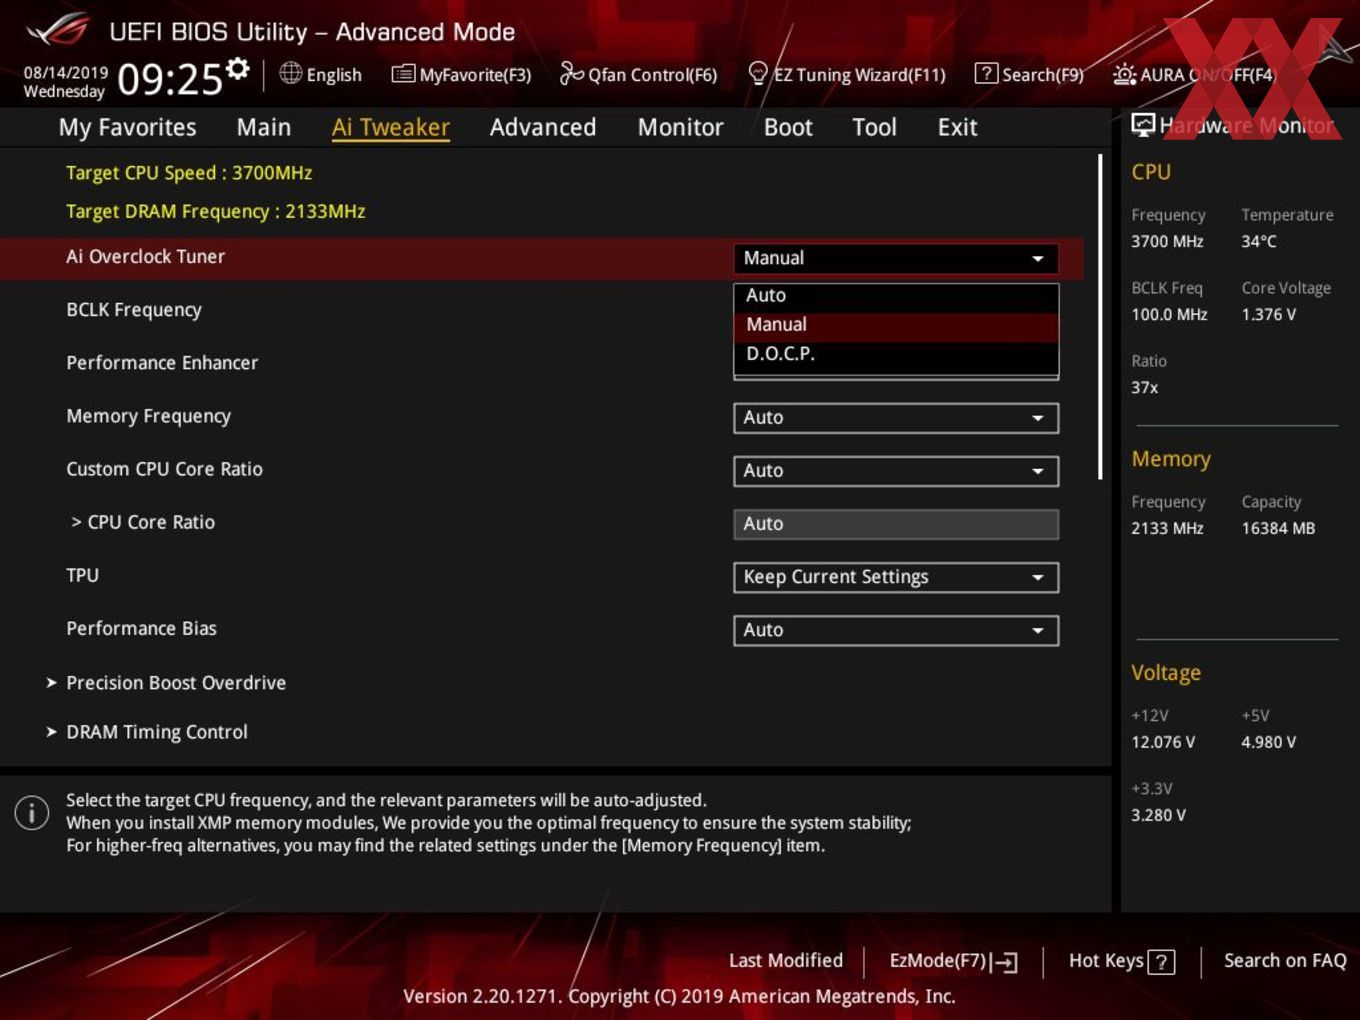This screenshot has height=1020, width=1360.
Task: Click the Performance Bias row label
Action: pos(141,628)
